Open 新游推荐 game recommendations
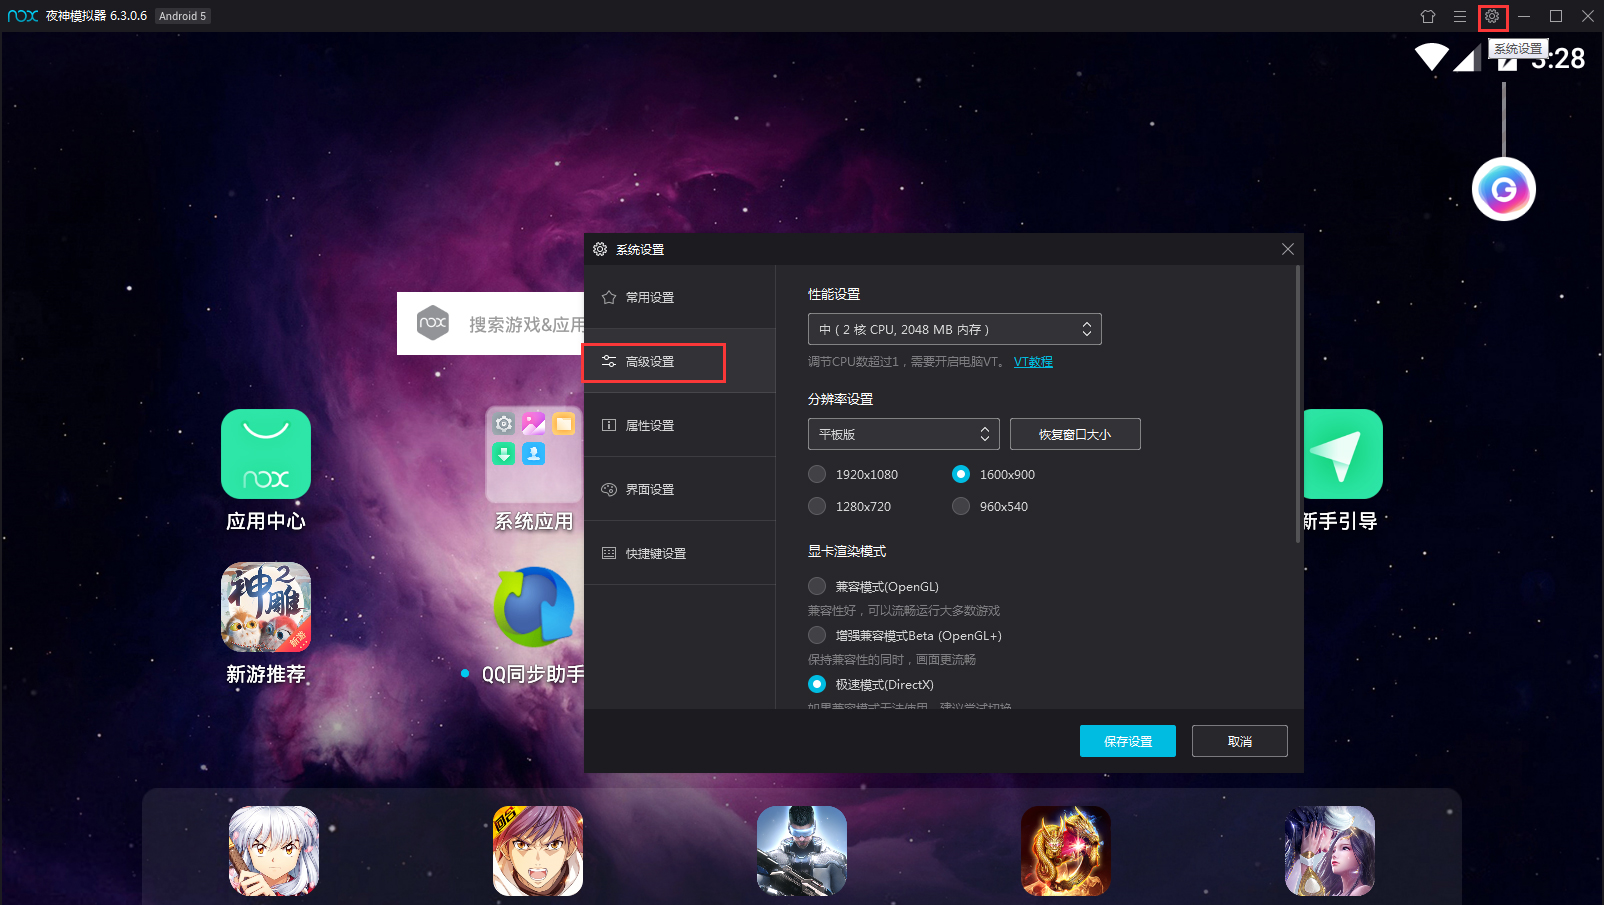Image resolution: width=1604 pixels, height=905 pixels. 265,607
